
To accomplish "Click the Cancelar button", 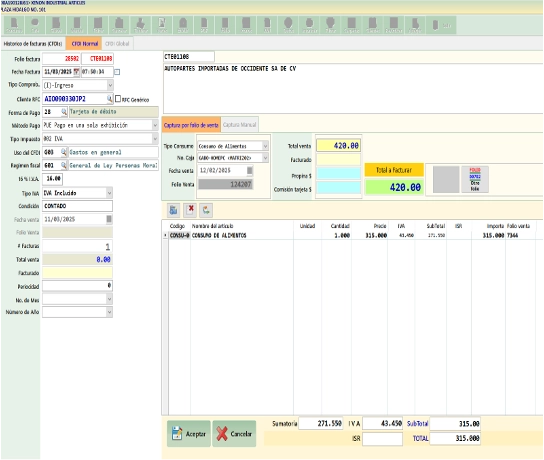I will pos(234,434).
